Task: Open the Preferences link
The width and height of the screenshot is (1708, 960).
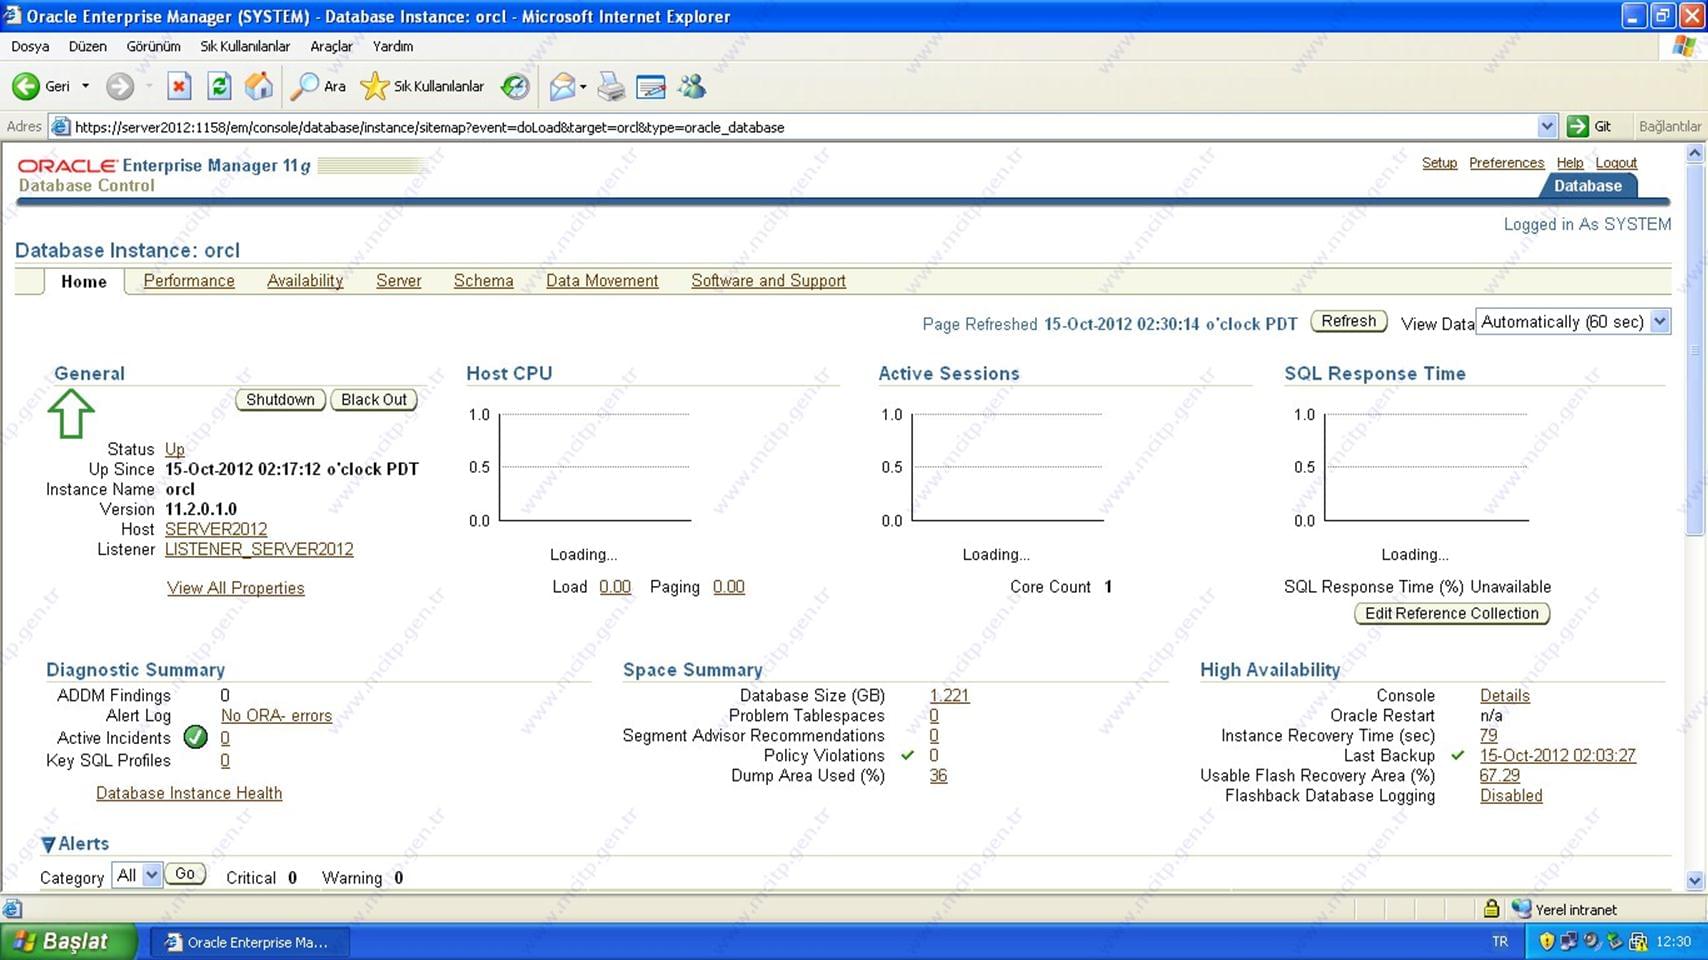Action: click(x=1506, y=163)
